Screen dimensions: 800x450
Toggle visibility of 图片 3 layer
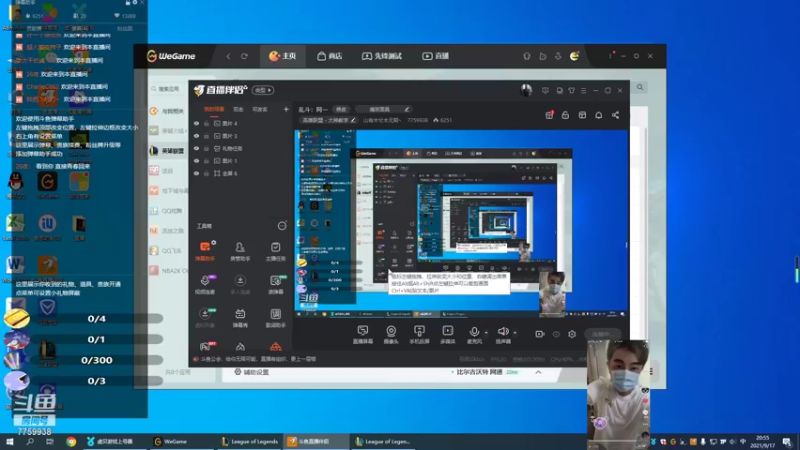pos(196,136)
